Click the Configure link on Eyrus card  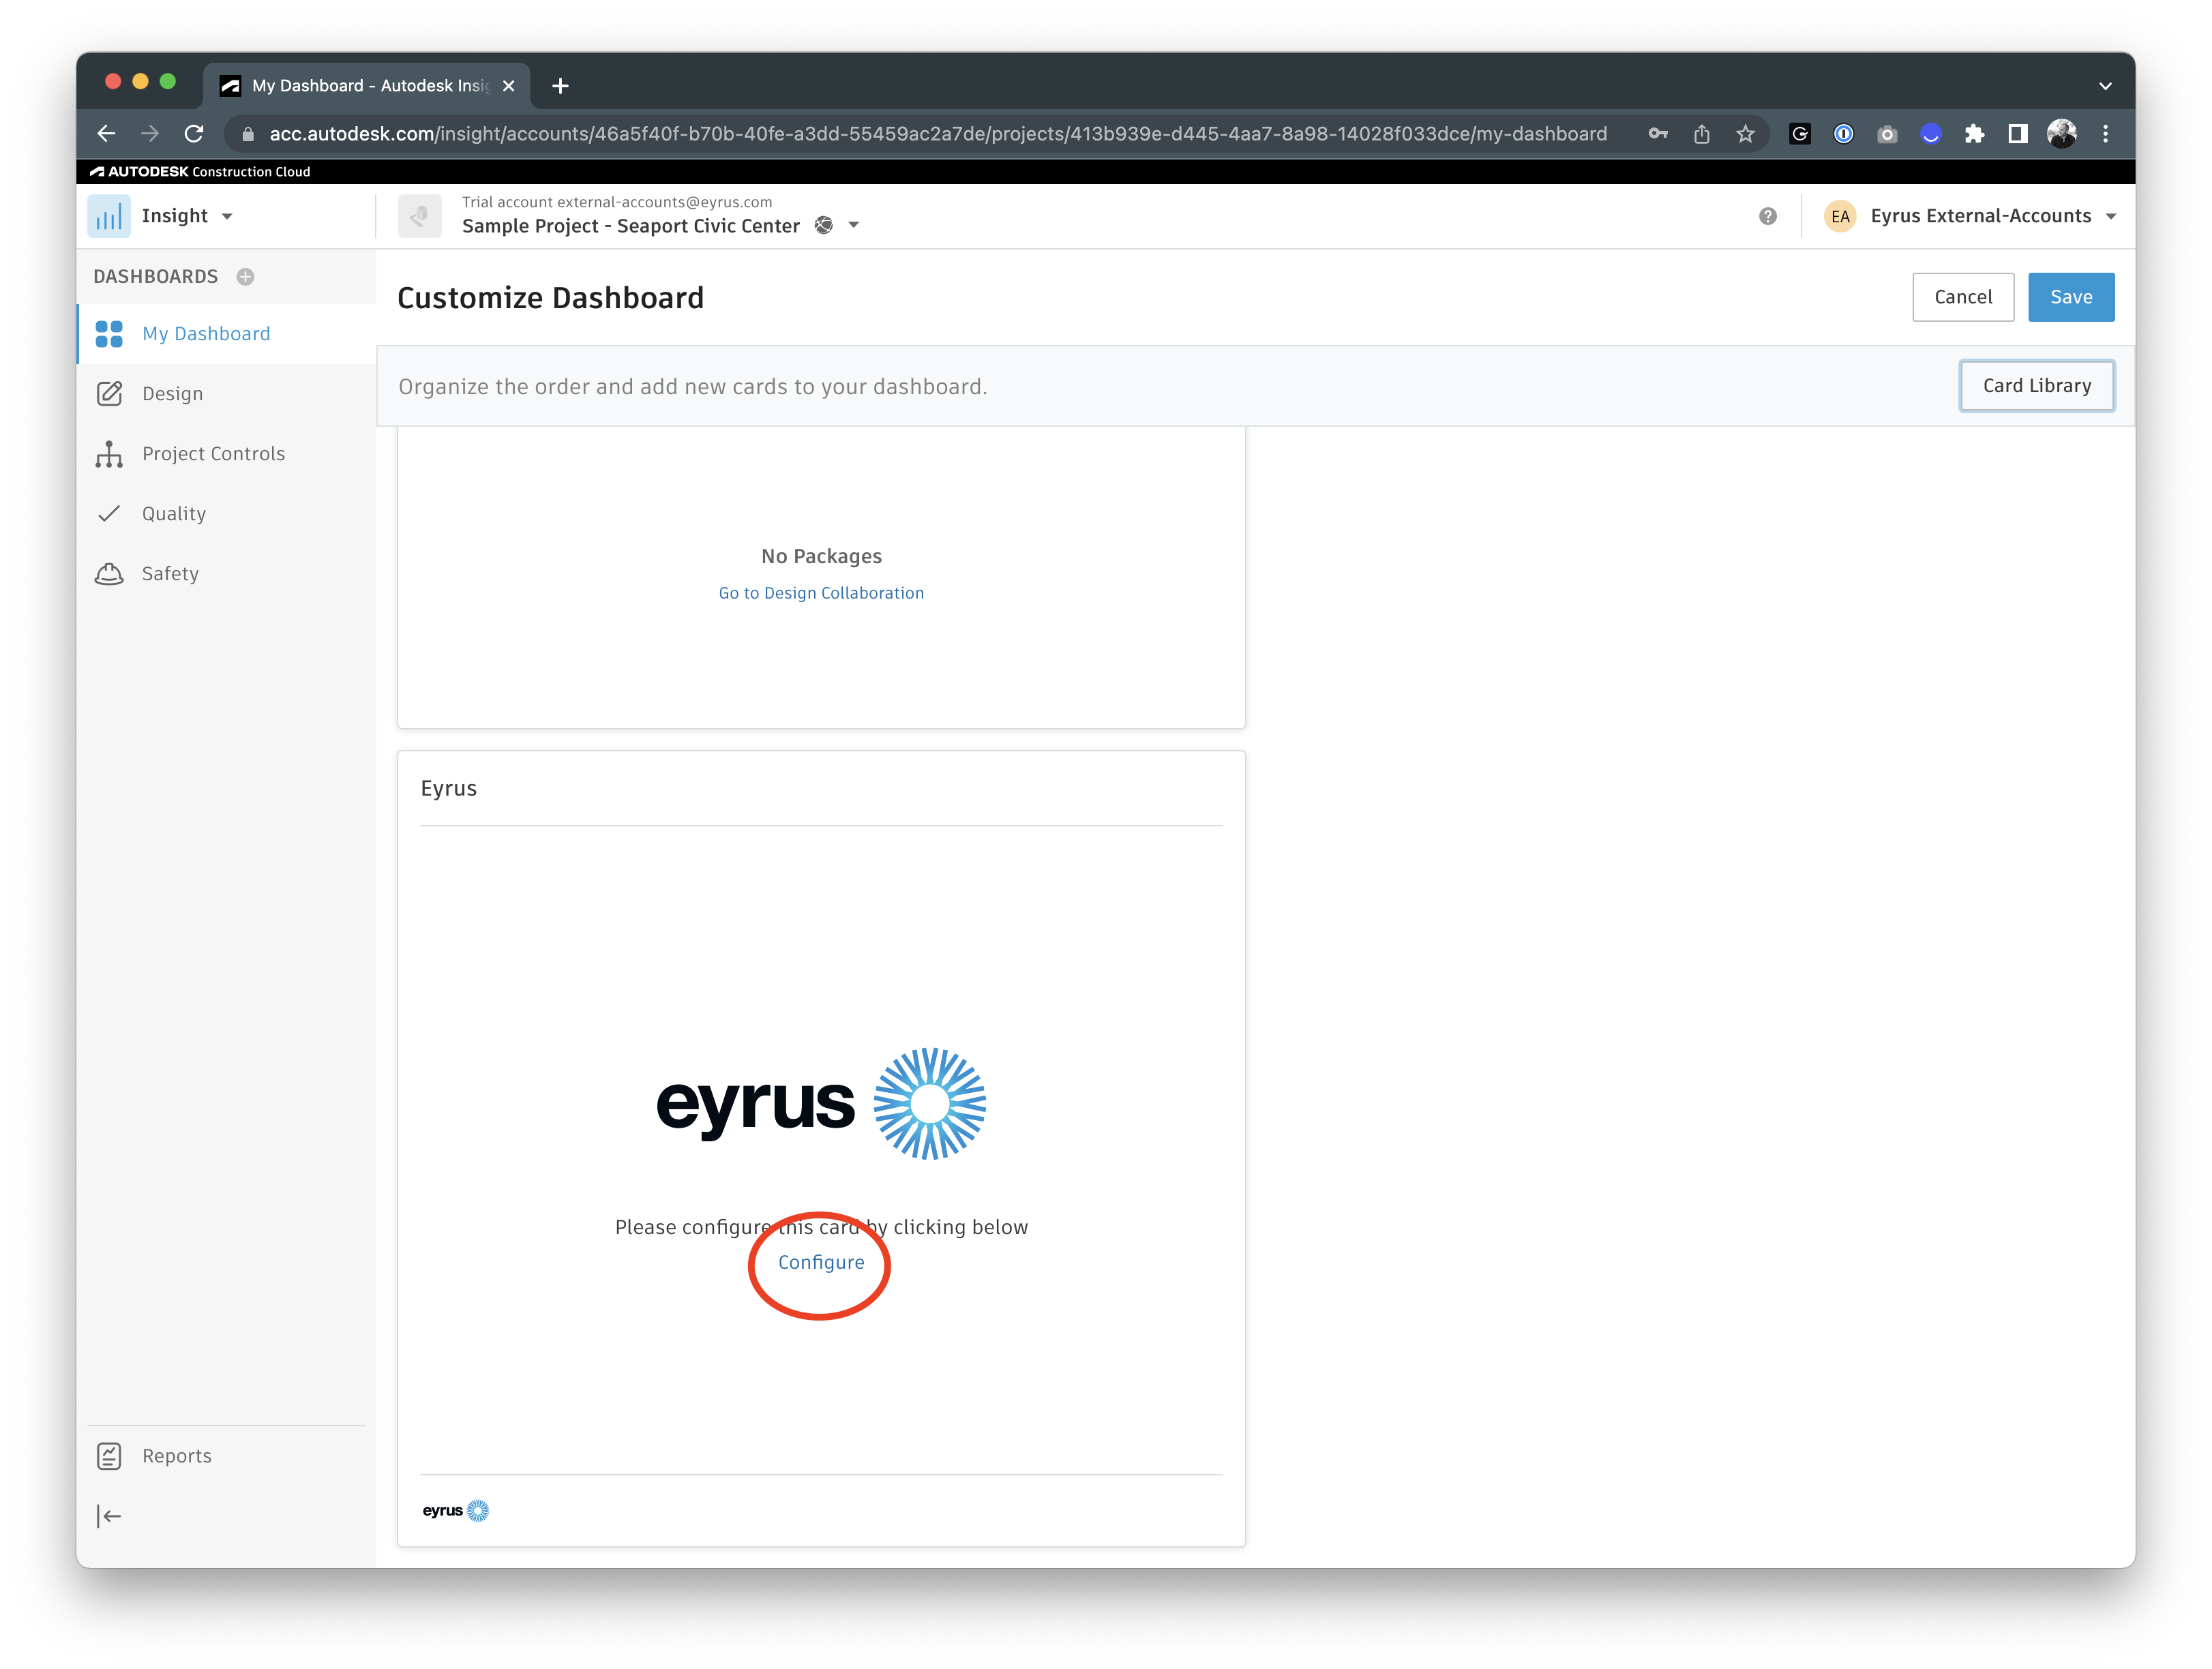coord(821,1262)
